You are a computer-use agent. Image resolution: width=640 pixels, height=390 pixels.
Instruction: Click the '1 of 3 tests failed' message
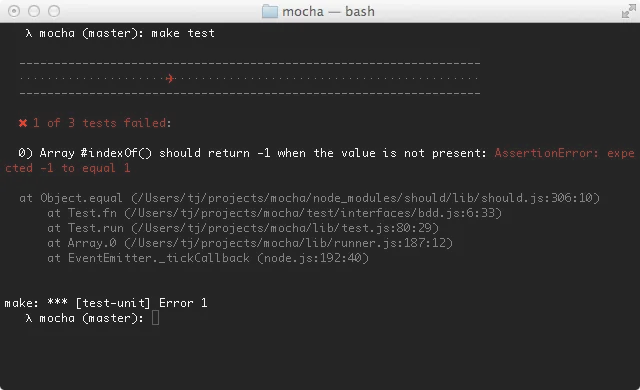(x=102, y=123)
